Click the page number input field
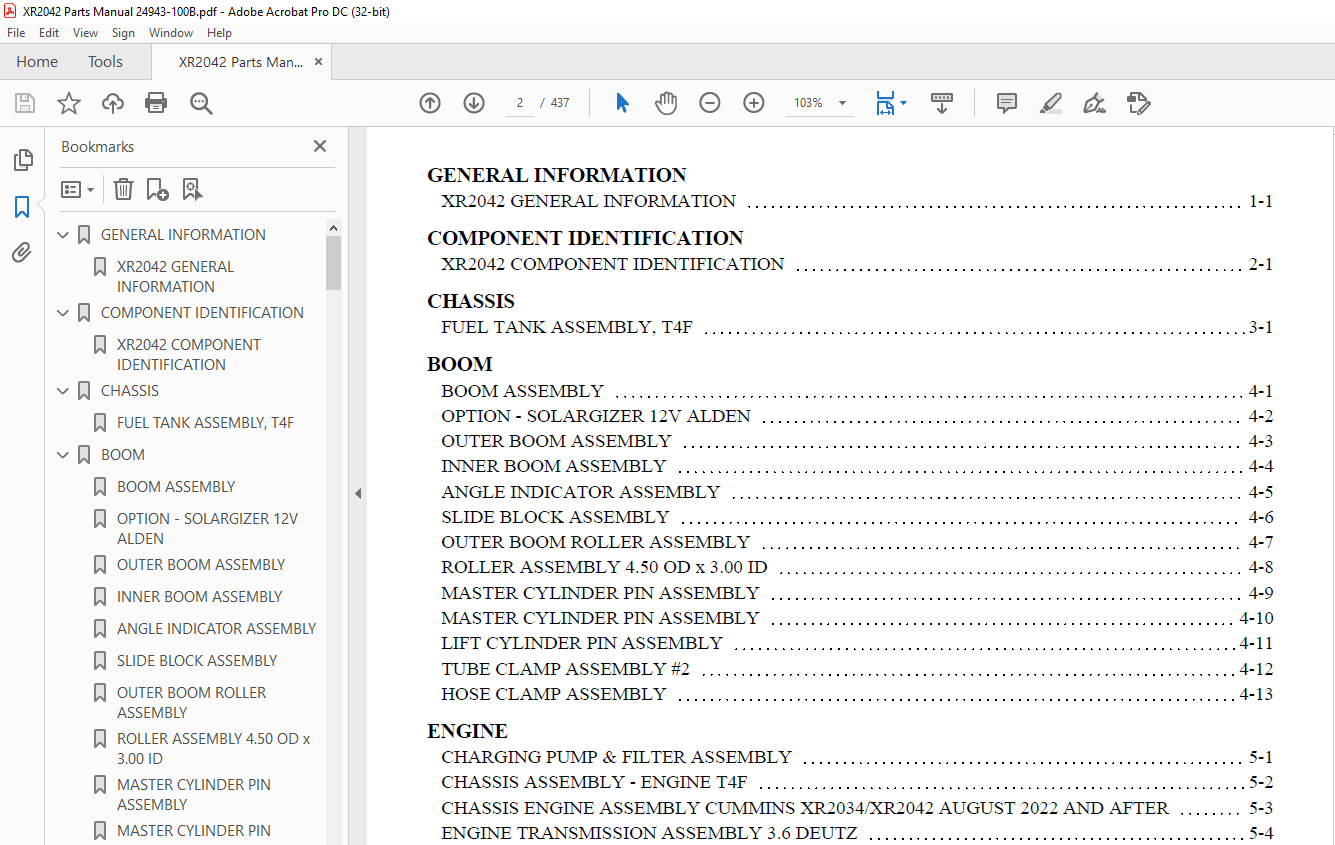This screenshot has width=1335, height=845. click(x=520, y=103)
